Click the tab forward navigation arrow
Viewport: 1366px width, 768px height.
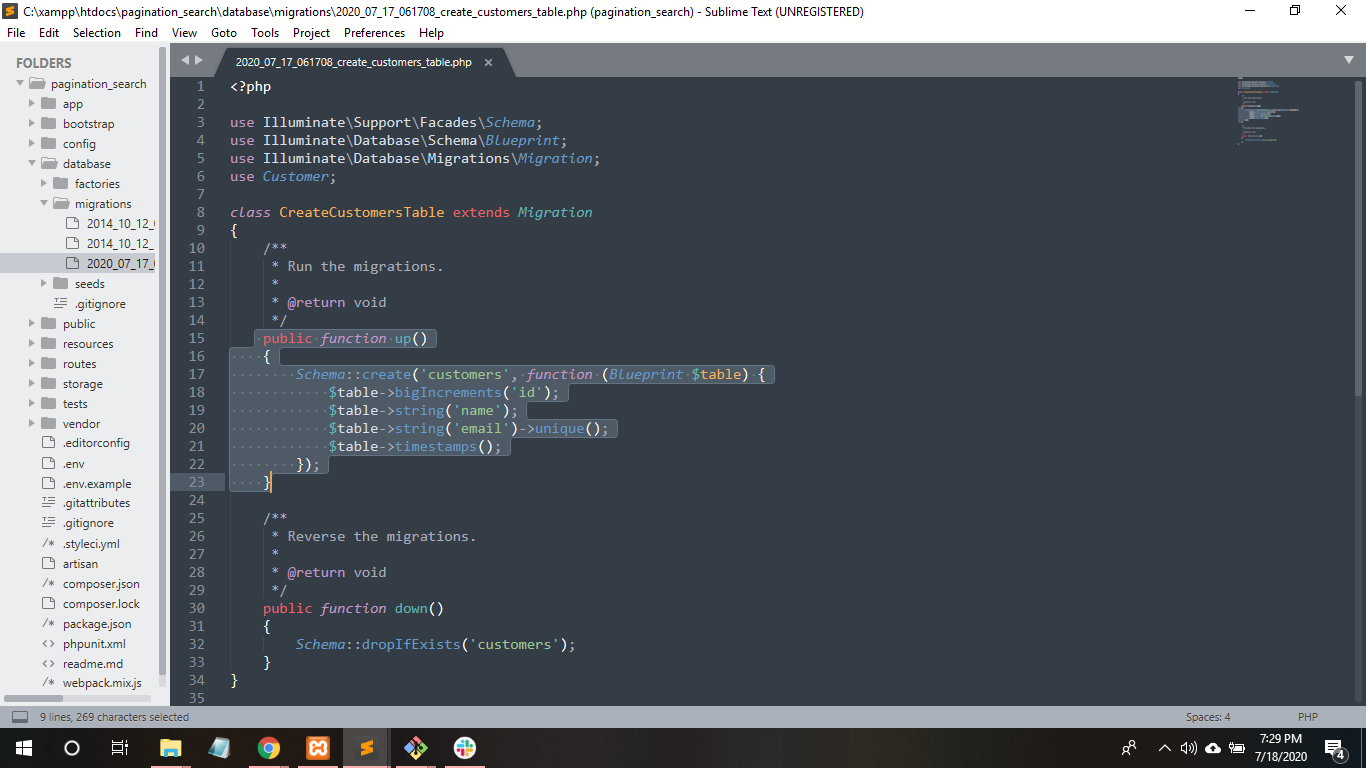(x=198, y=60)
